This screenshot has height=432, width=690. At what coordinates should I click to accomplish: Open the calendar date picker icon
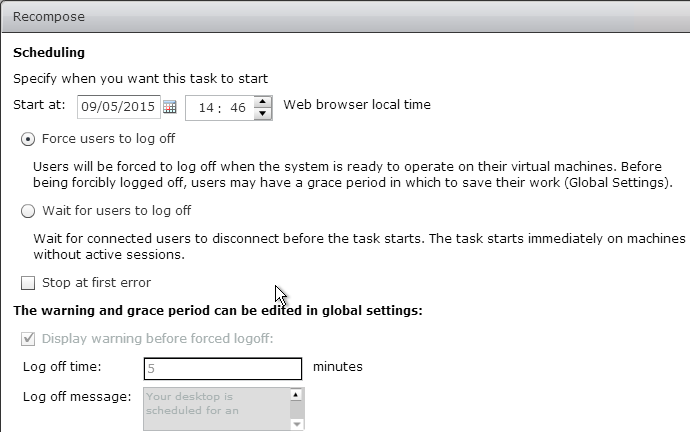(169, 107)
